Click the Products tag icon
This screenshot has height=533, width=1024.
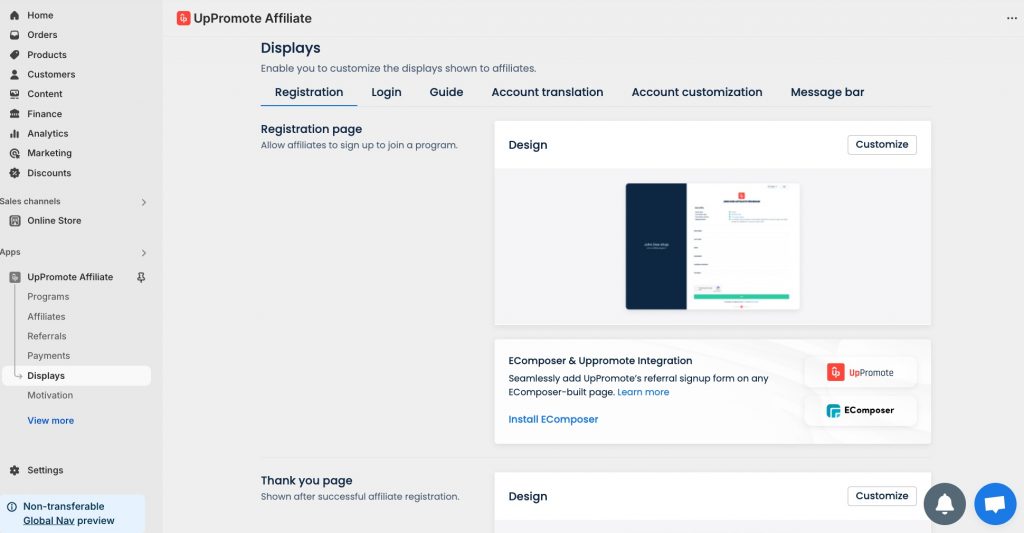(14, 55)
